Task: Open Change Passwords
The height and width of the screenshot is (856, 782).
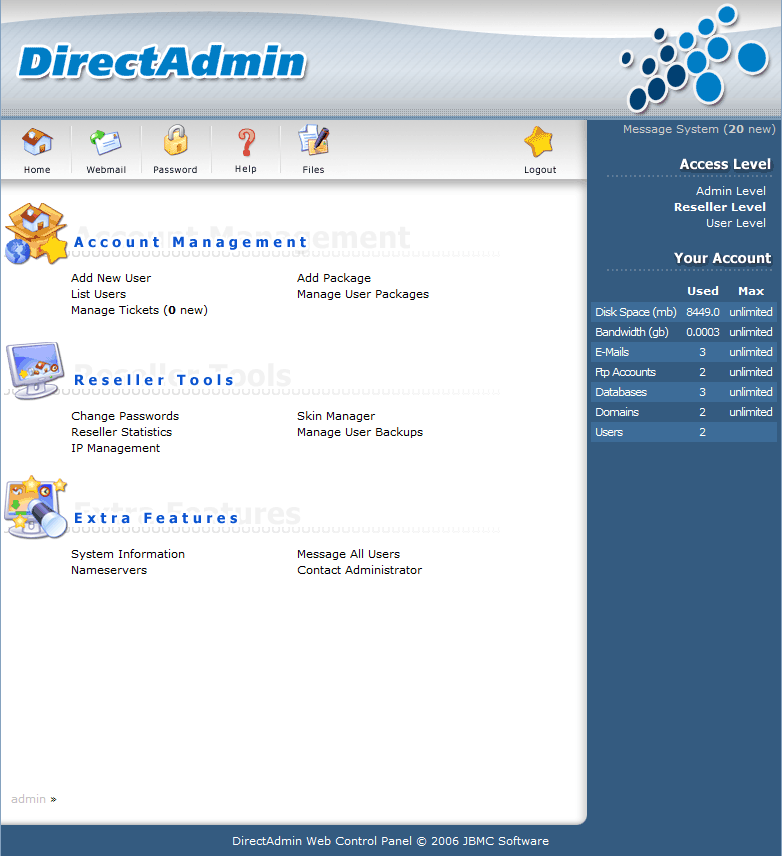Action: pos(125,416)
